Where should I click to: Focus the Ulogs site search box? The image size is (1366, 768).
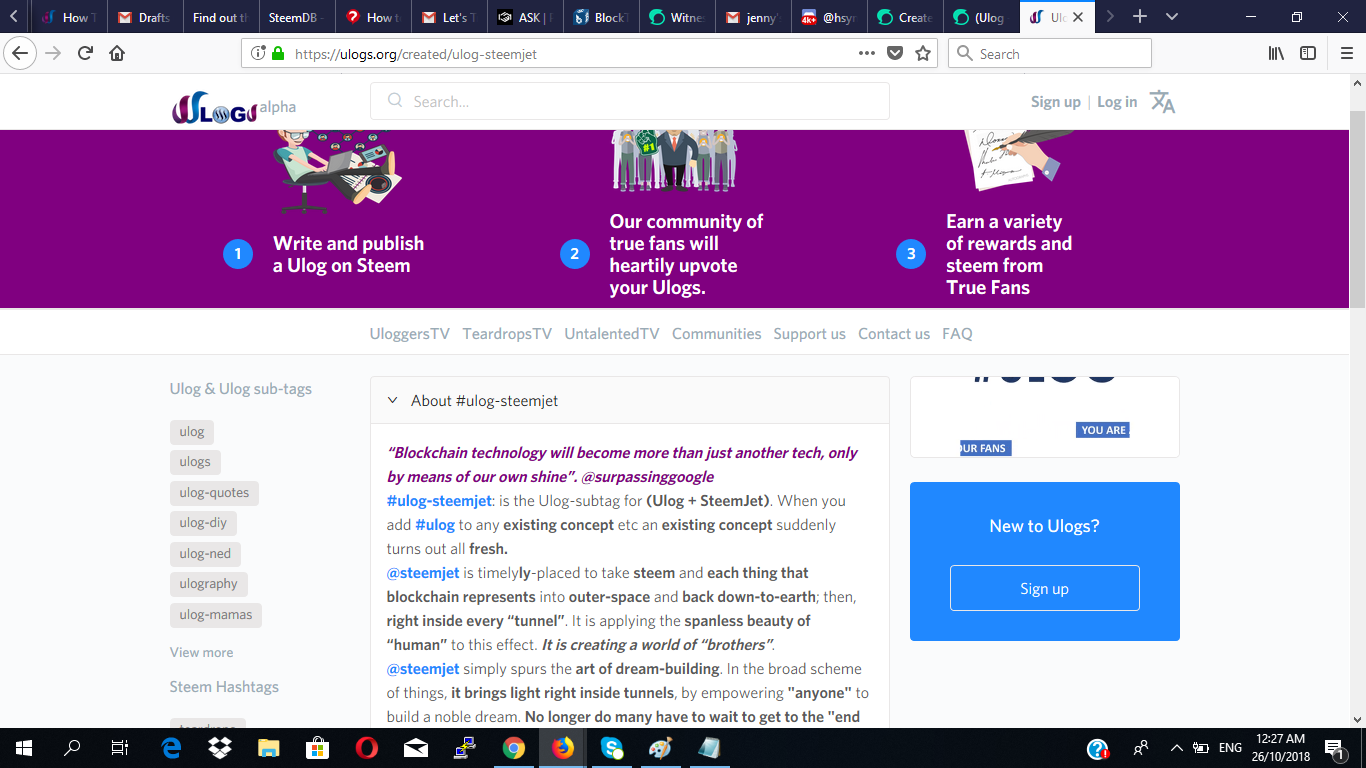630,101
